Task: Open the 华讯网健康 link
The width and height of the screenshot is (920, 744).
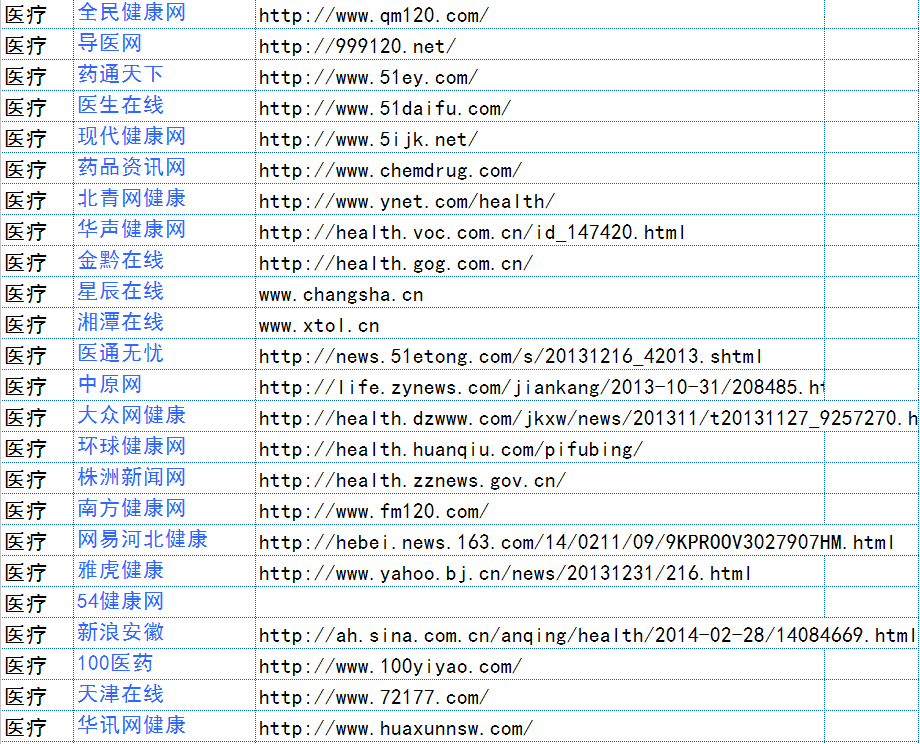Action: pos(131,726)
